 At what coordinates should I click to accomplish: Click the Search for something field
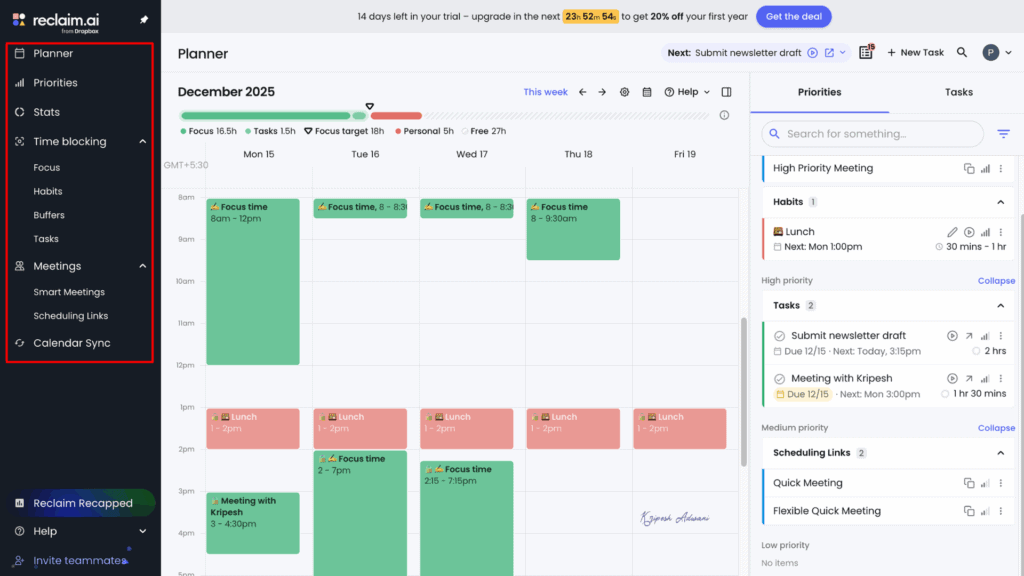(870, 133)
